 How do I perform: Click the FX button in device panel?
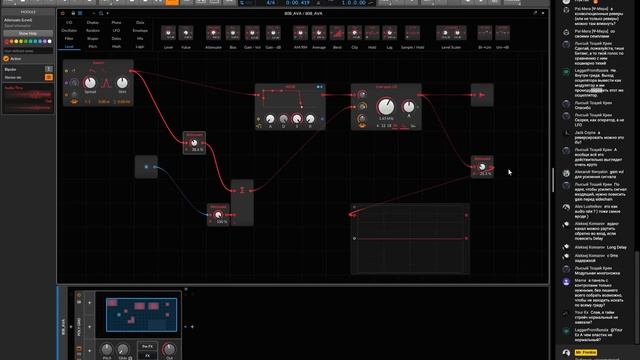coord(147,355)
